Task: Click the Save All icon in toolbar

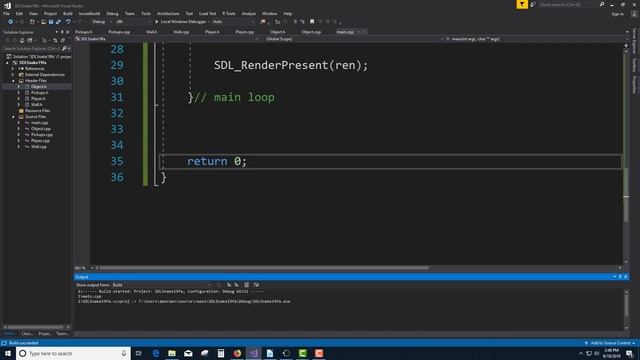Action: click(x=58, y=22)
